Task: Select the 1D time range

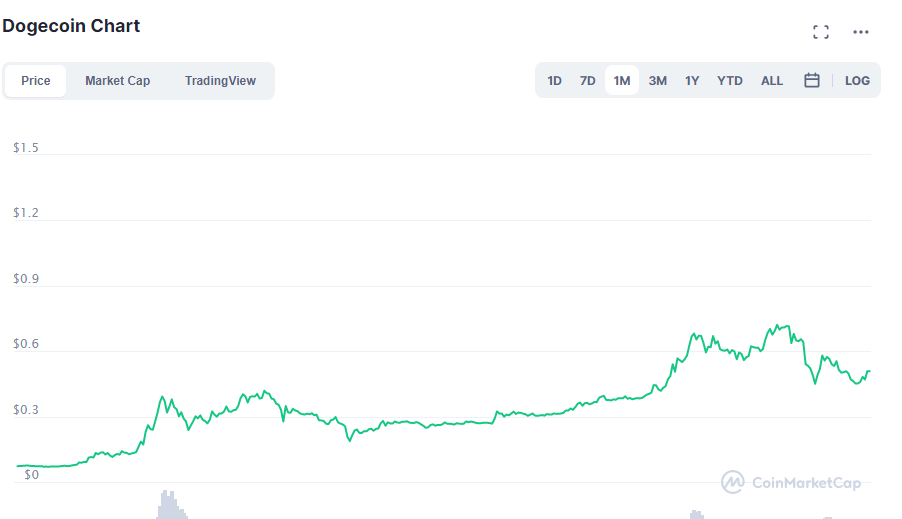Action: click(554, 81)
